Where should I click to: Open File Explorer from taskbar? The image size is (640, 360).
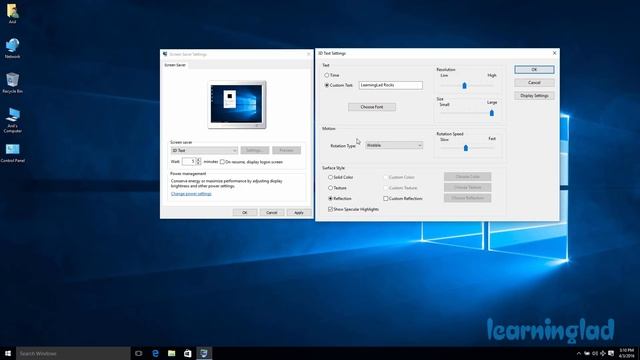171,353
